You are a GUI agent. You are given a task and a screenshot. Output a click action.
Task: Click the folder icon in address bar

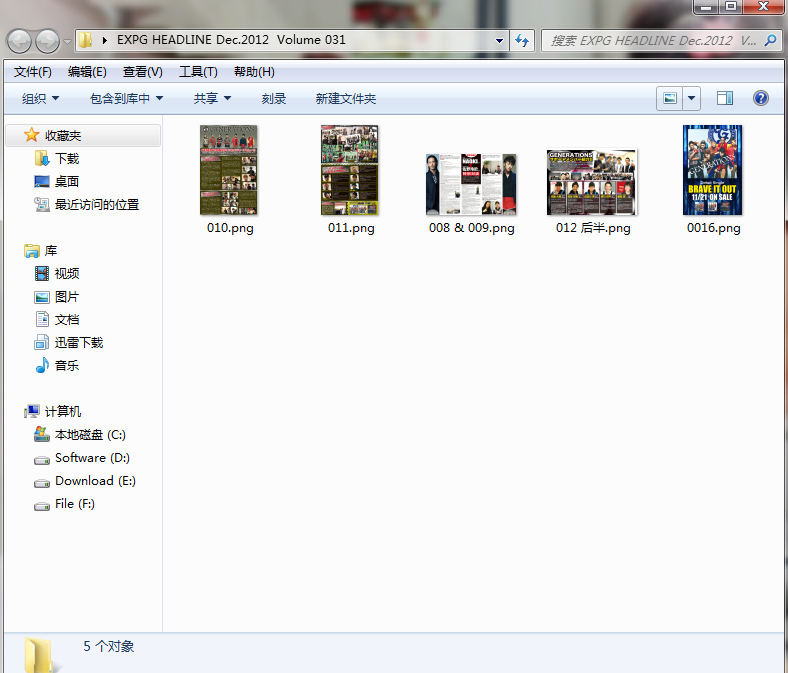coord(85,40)
